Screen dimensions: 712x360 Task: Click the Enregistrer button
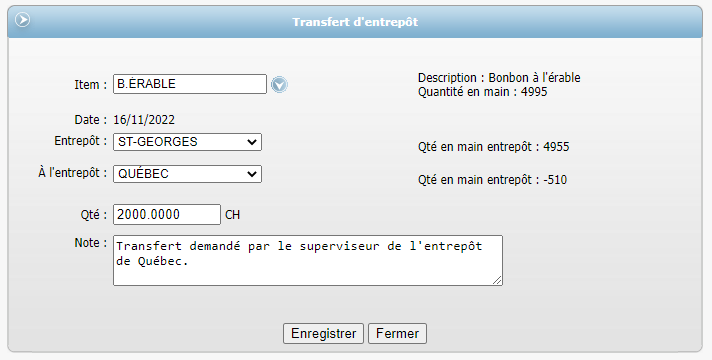click(323, 334)
